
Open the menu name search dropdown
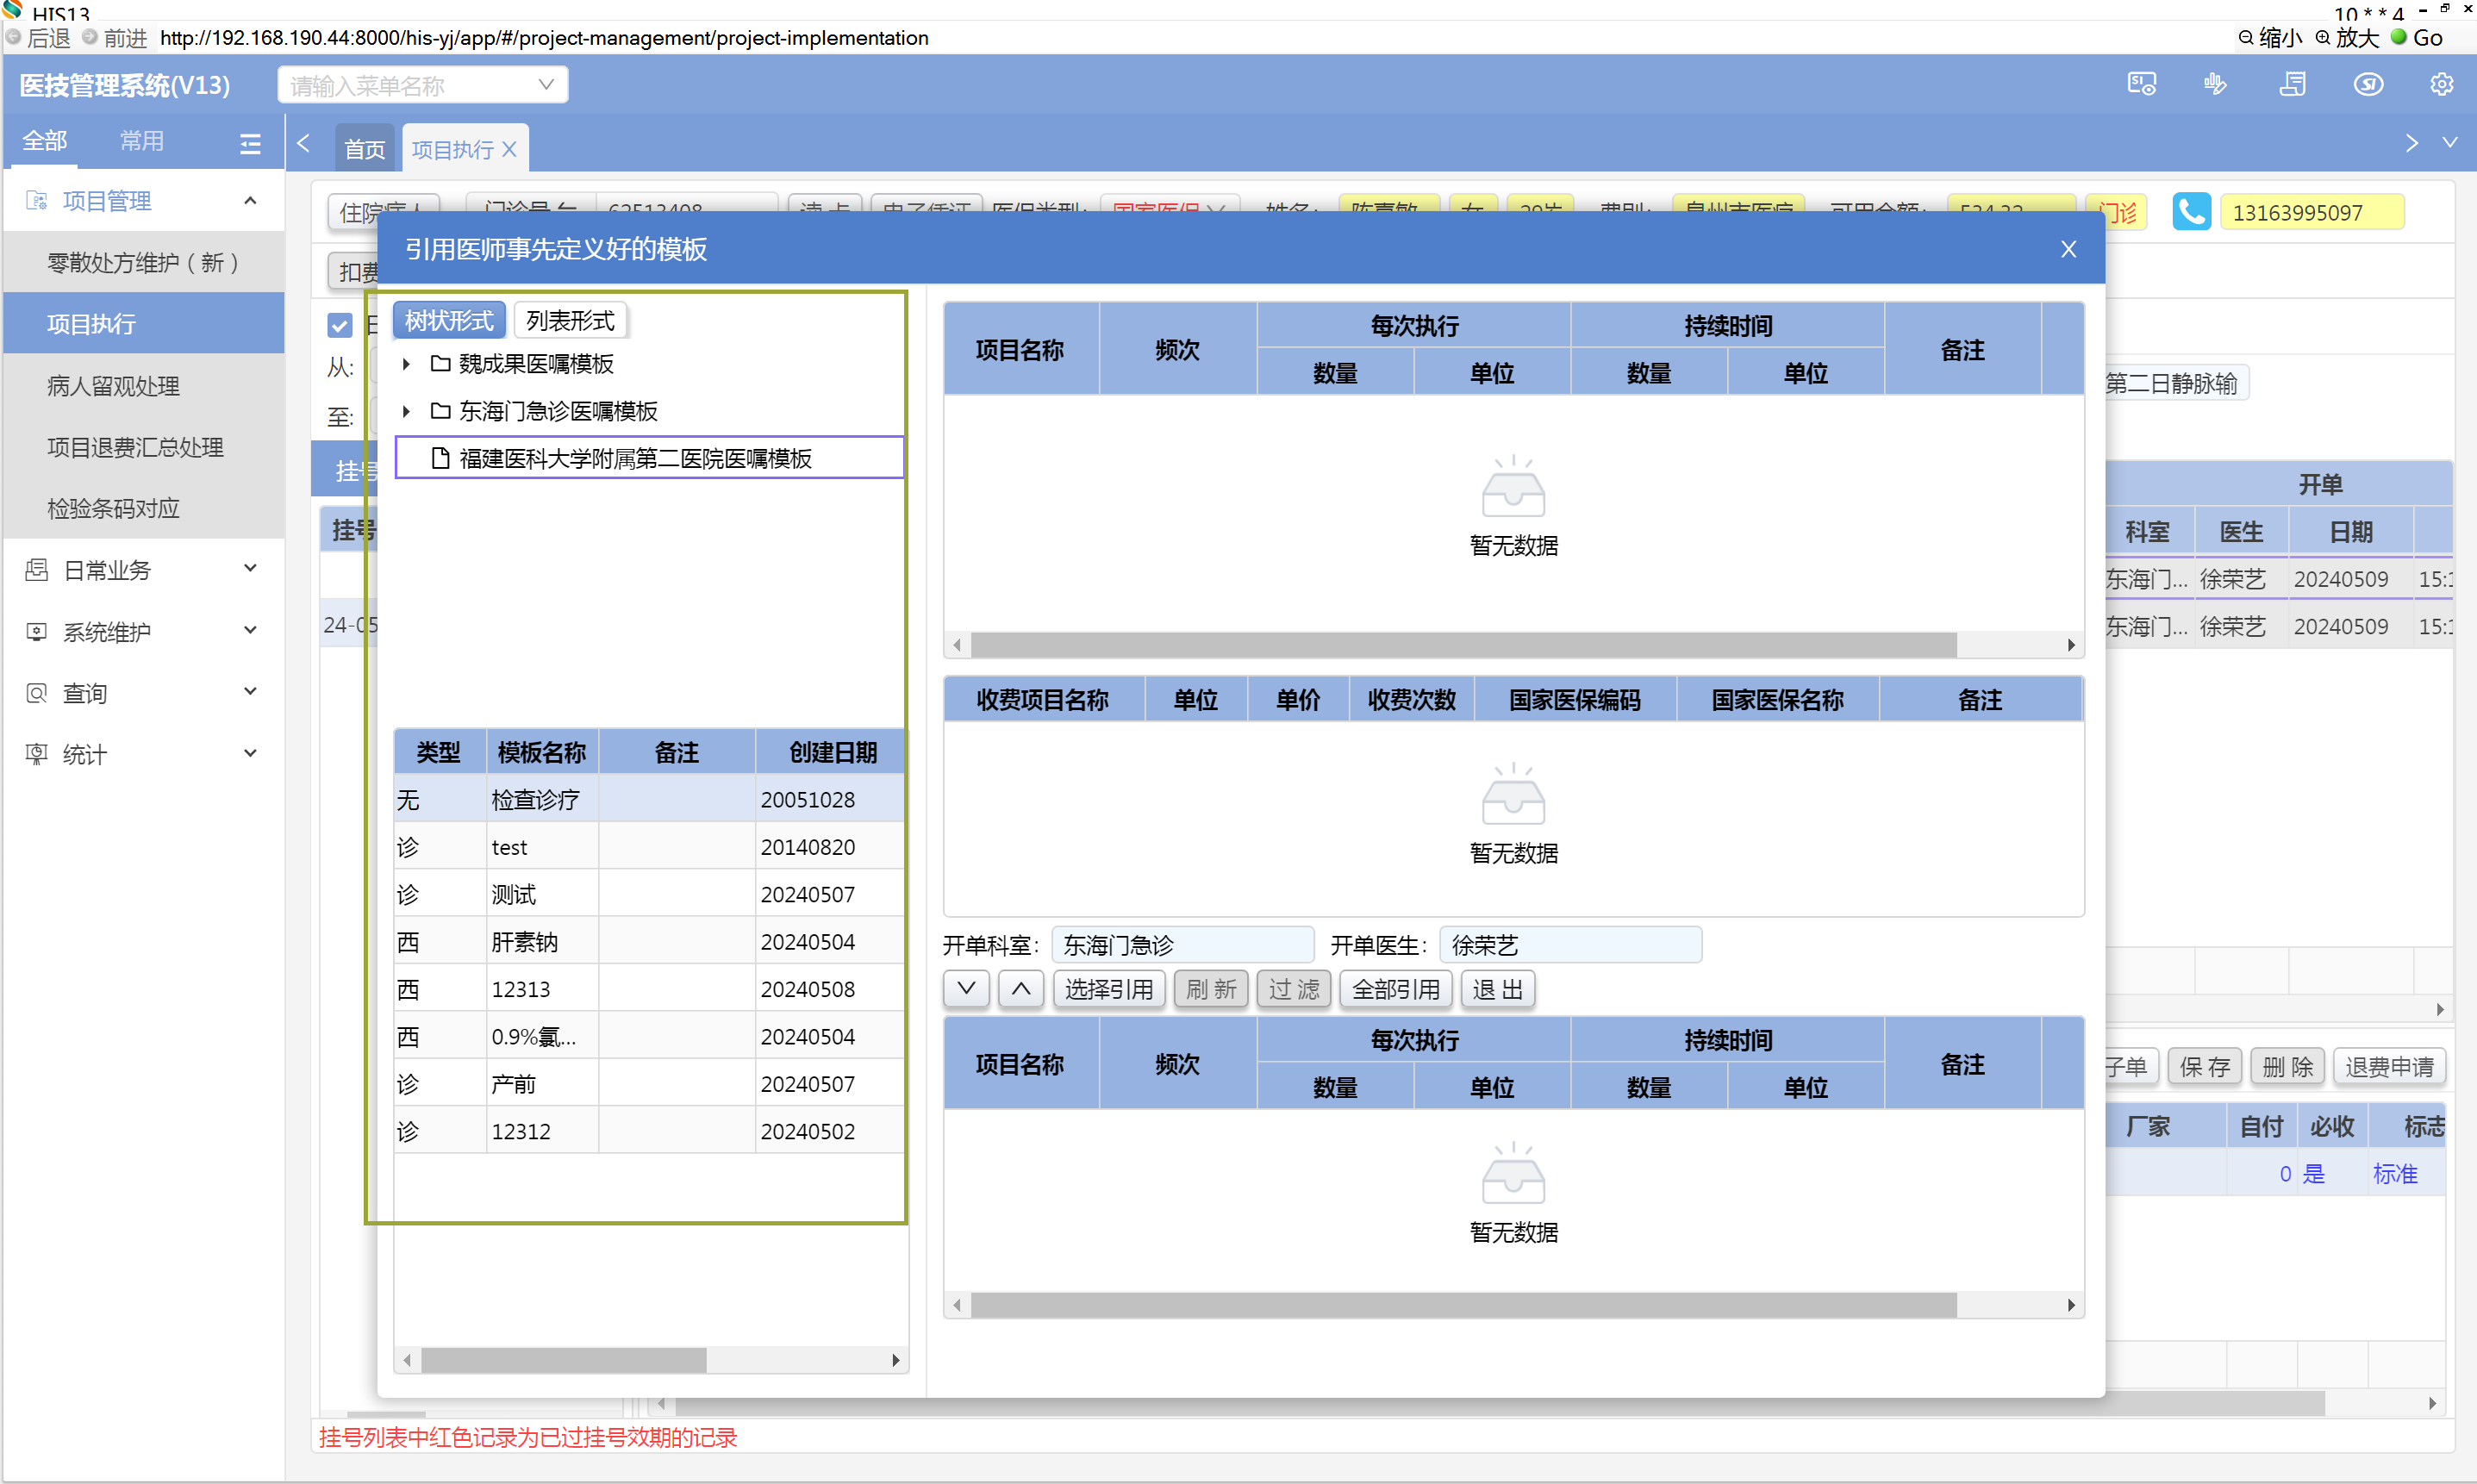546,85
